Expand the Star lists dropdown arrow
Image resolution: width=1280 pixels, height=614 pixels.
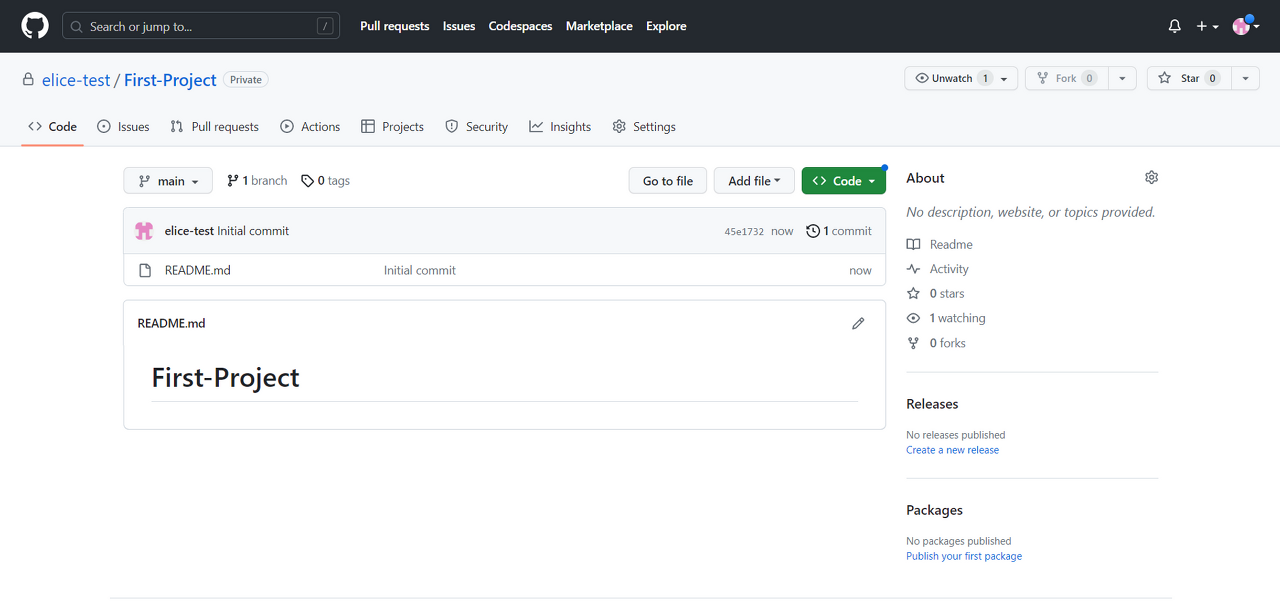(1245, 78)
